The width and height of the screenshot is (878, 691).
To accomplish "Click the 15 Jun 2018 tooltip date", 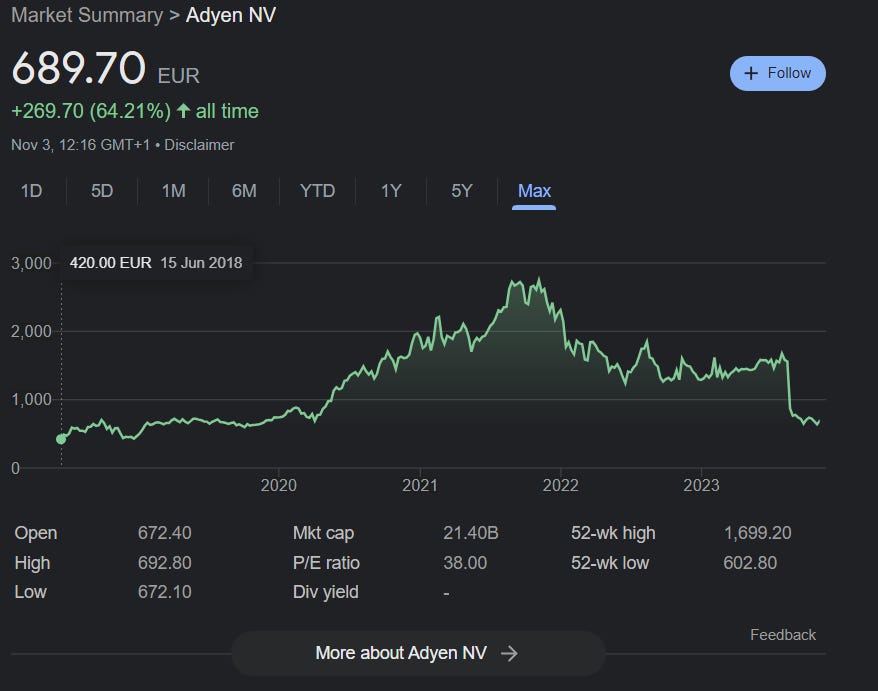I will 201,263.
